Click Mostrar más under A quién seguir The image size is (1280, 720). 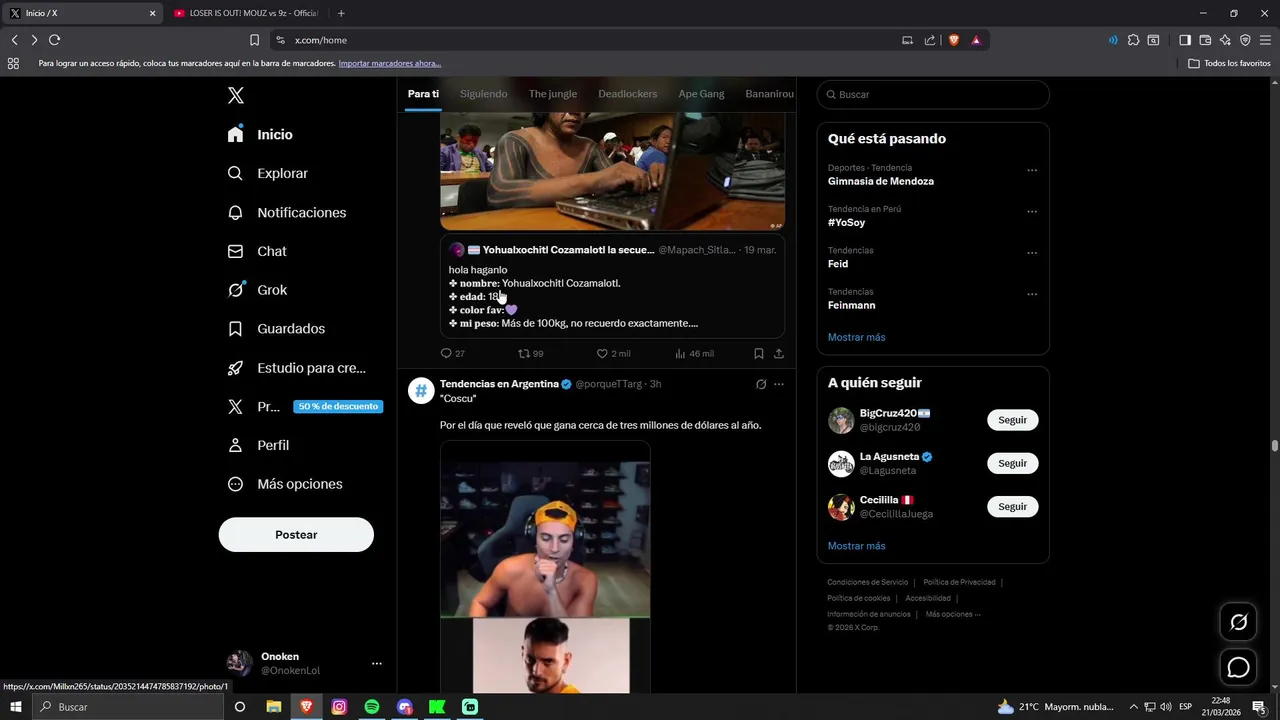(856, 546)
